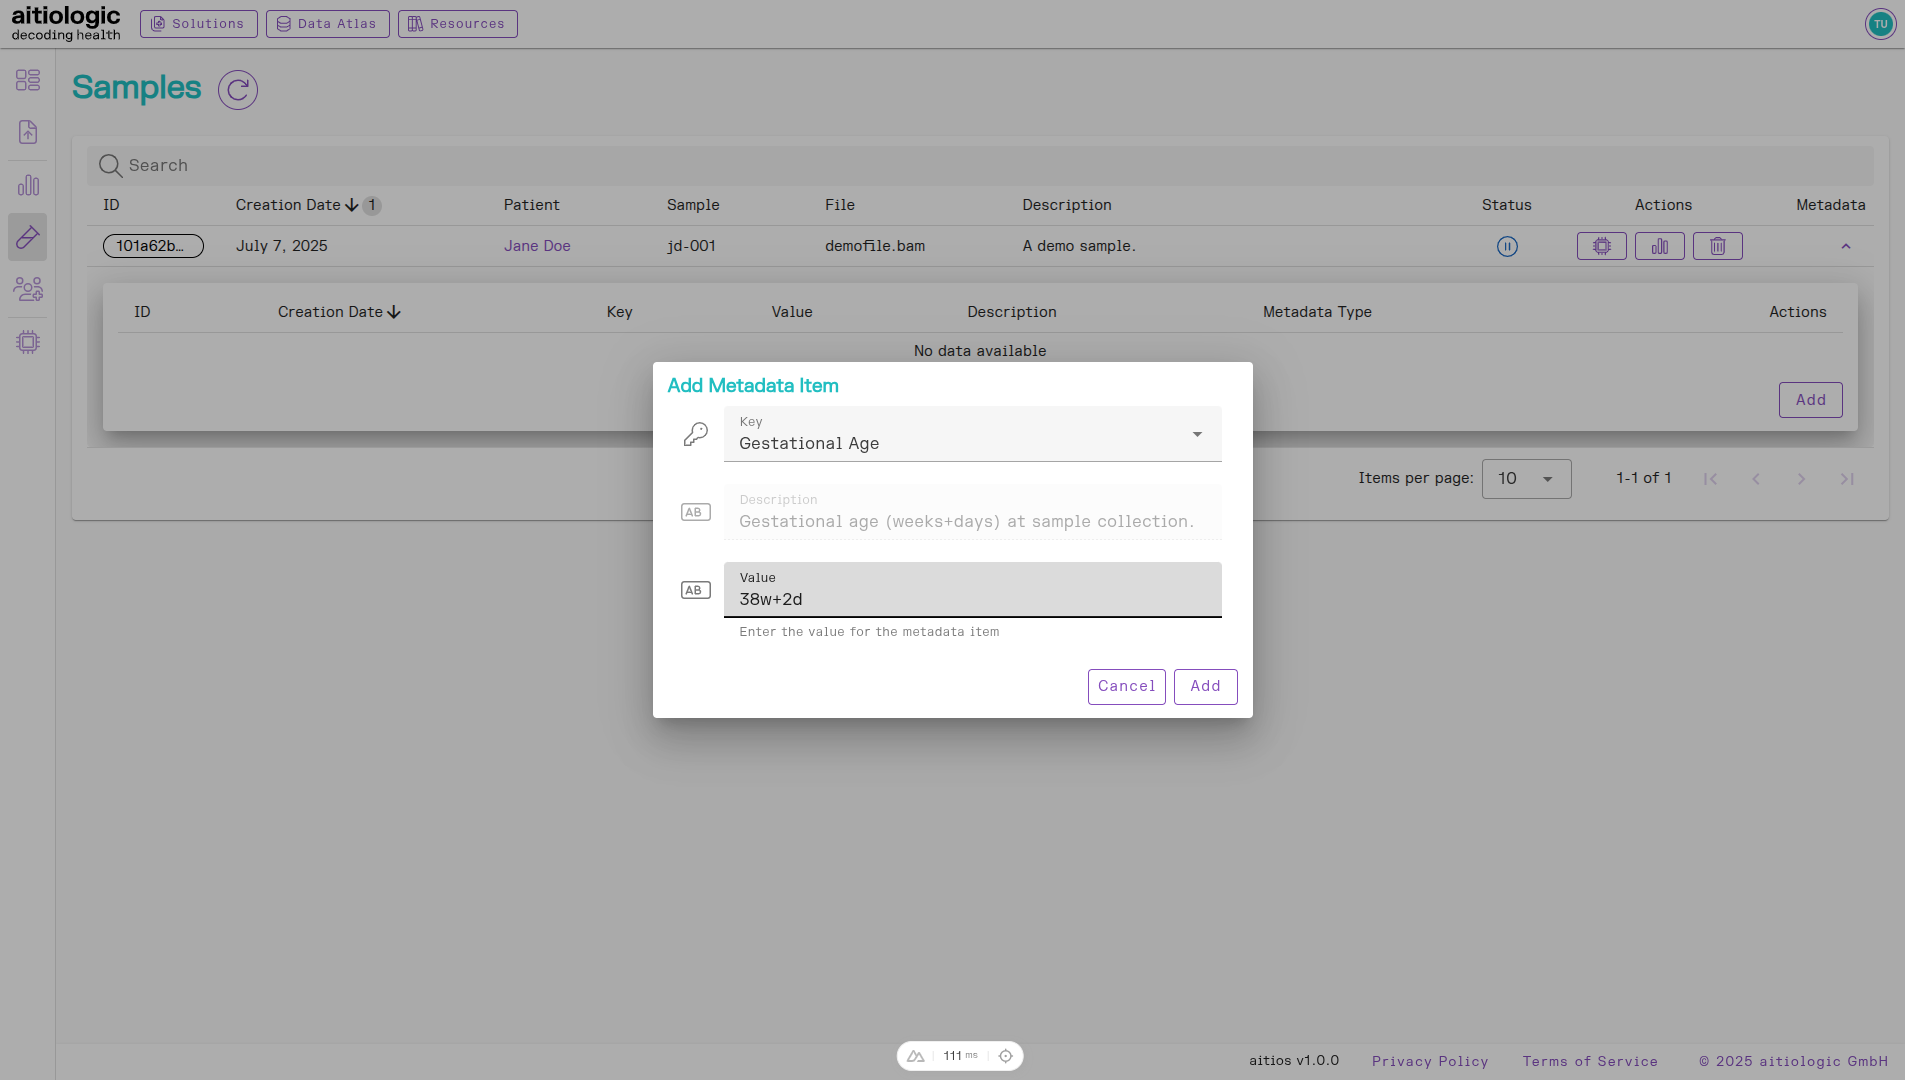This screenshot has height=1080, width=1905.
Task: Open the Items per page selector
Action: pyautogui.click(x=1526, y=478)
